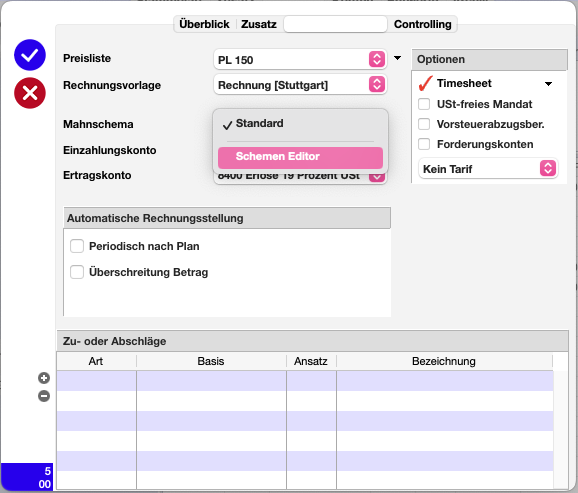Expand the Timesheet option arrow
This screenshot has width=578, height=493.
pyautogui.click(x=549, y=84)
